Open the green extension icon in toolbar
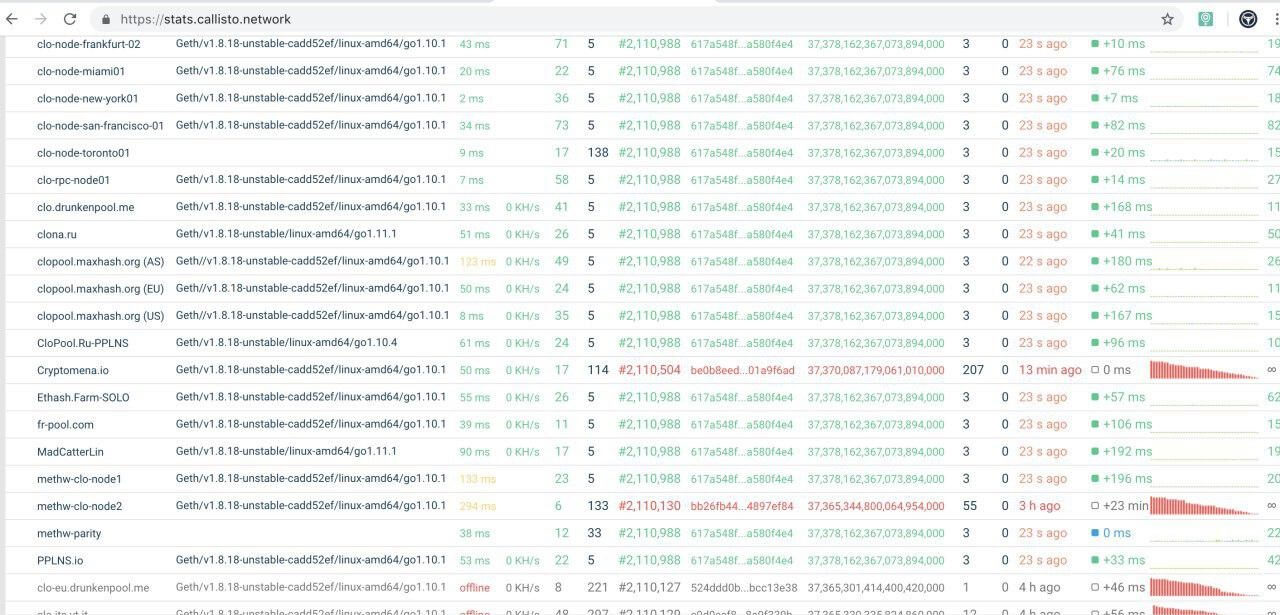This screenshot has width=1280, height=615. click(1206, 19)
